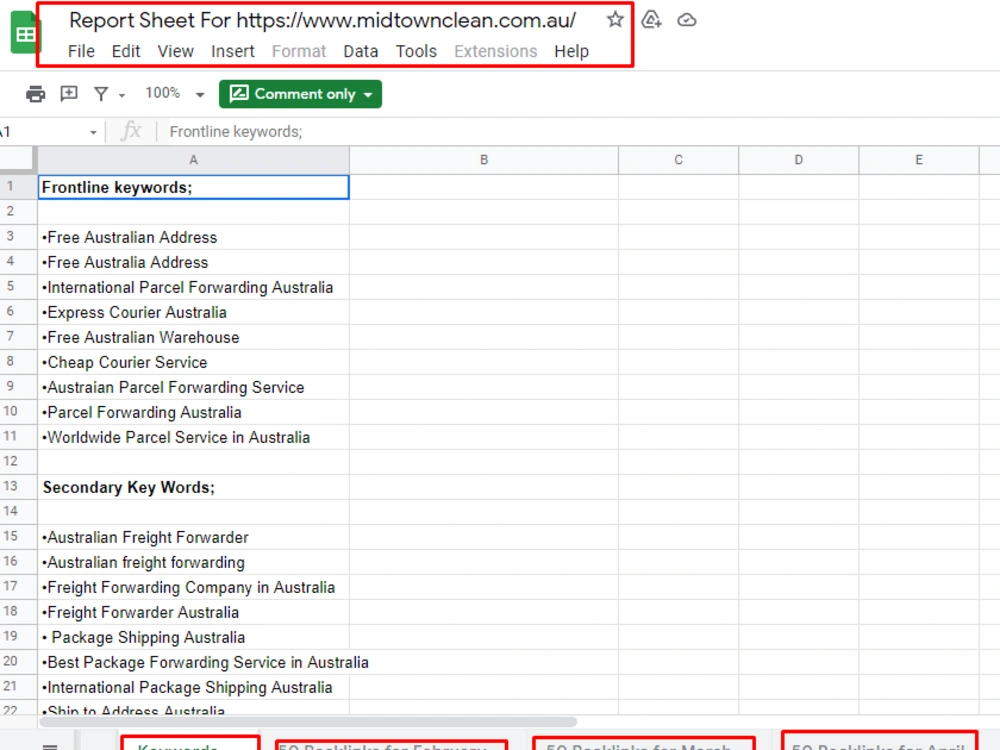Select column A header
Image resolution: width=1000 pixels, height=750 pixels.
(193, 160)
